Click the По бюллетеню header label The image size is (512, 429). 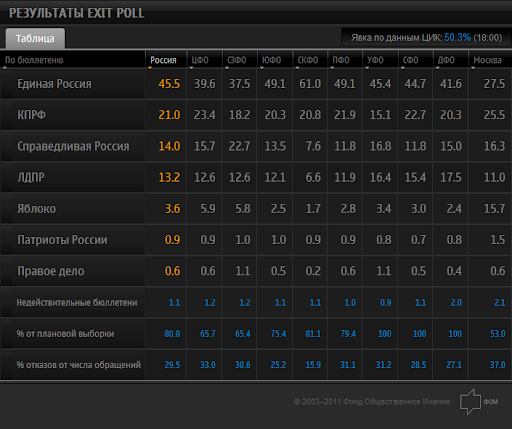click(34, 60)
